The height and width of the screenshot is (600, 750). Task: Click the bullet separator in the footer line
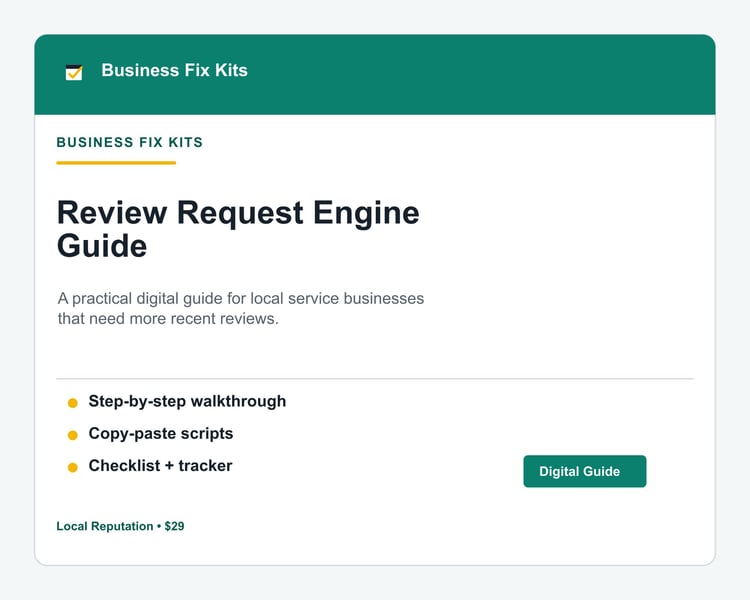coord(159,526)
